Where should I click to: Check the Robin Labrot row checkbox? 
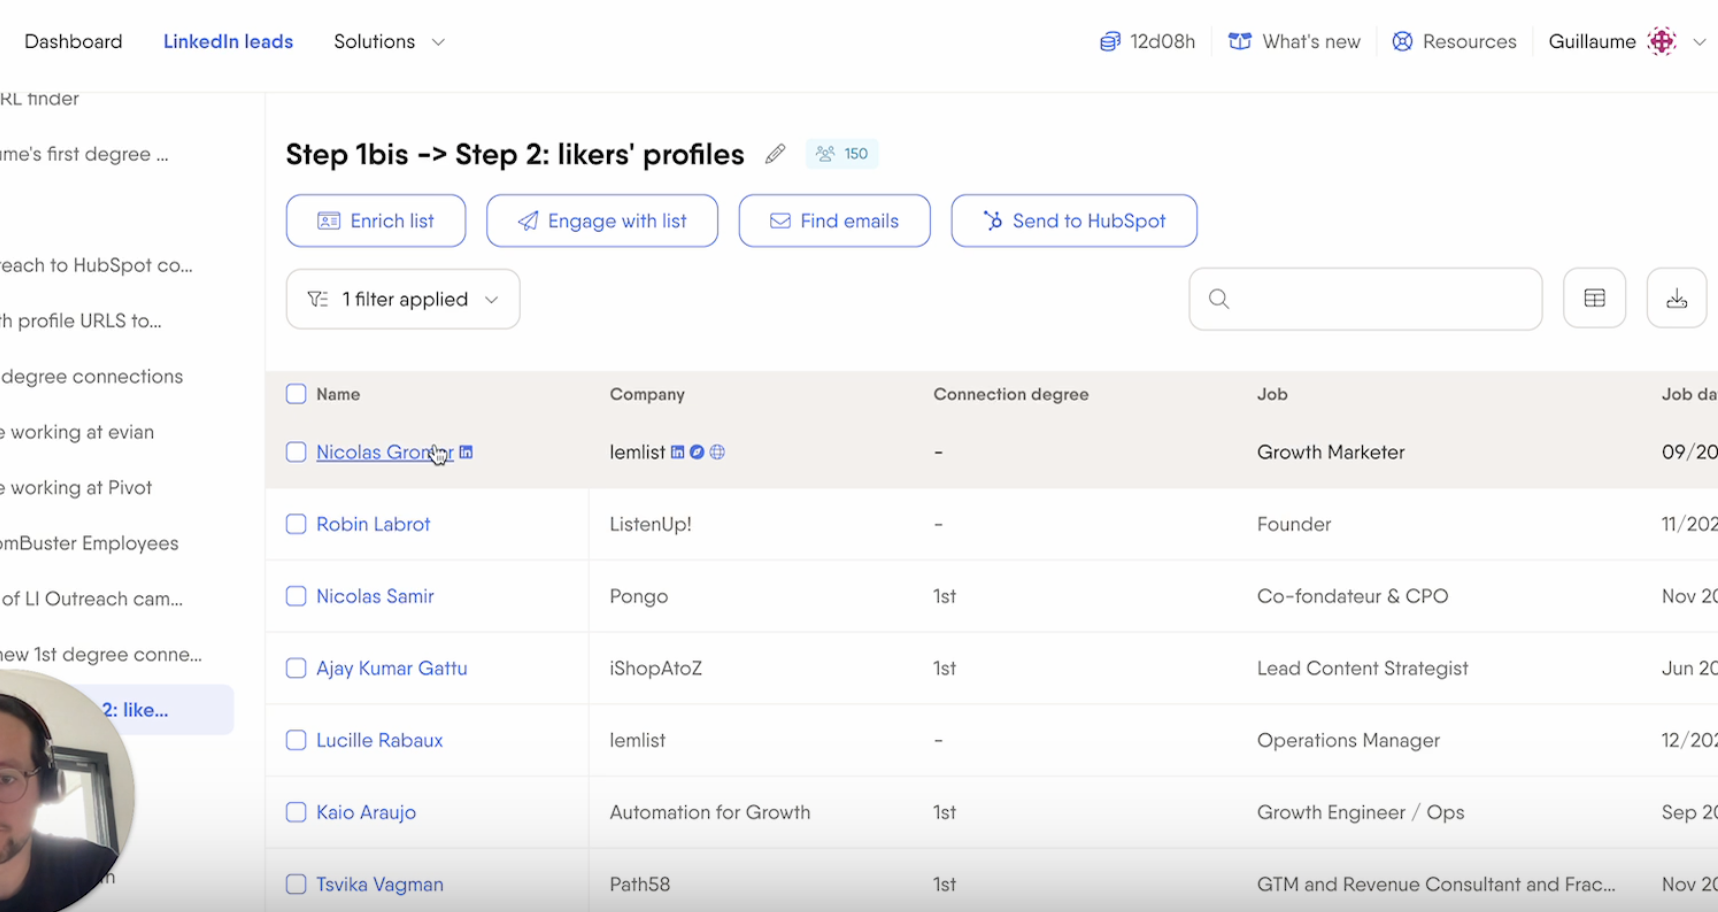tap(296, 524)
